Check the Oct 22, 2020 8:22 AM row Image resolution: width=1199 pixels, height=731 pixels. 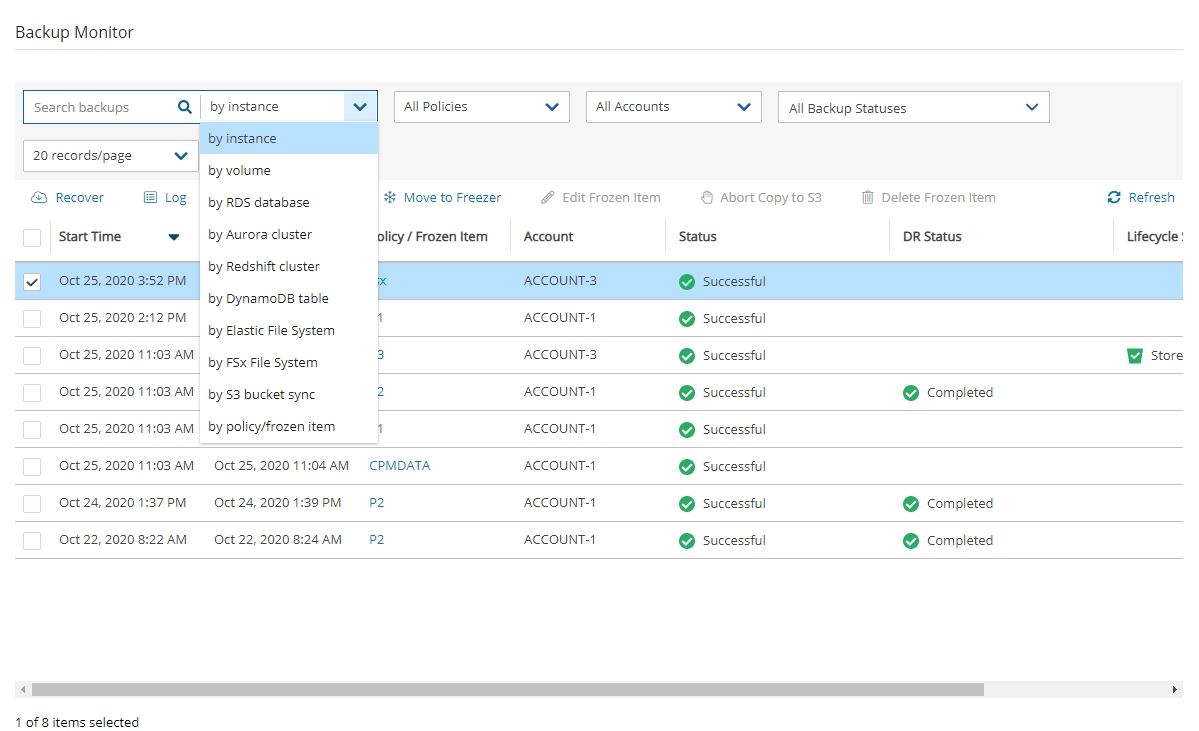32,540
